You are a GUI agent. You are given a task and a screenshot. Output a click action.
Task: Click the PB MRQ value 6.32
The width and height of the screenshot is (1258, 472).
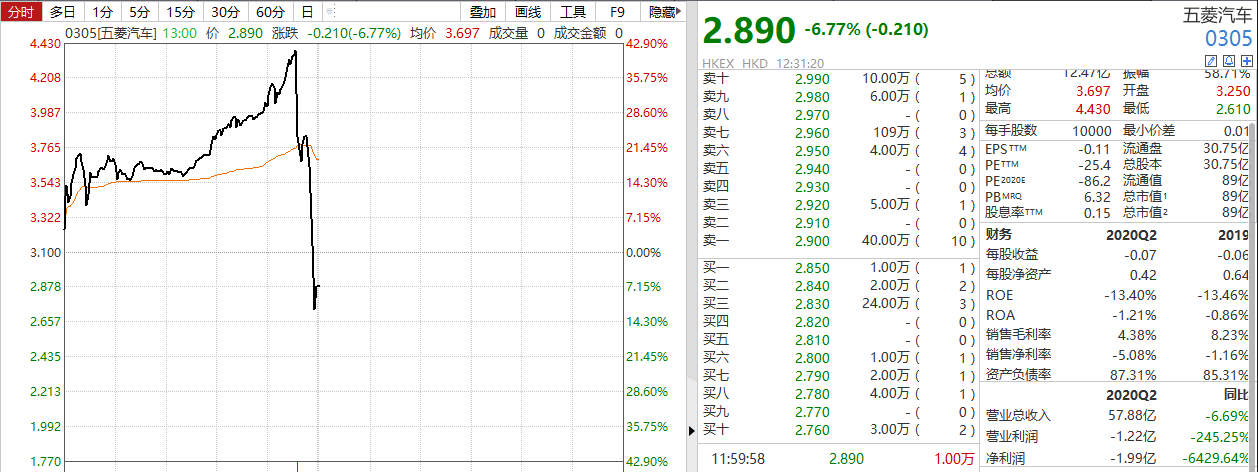tap(1098, 196)
